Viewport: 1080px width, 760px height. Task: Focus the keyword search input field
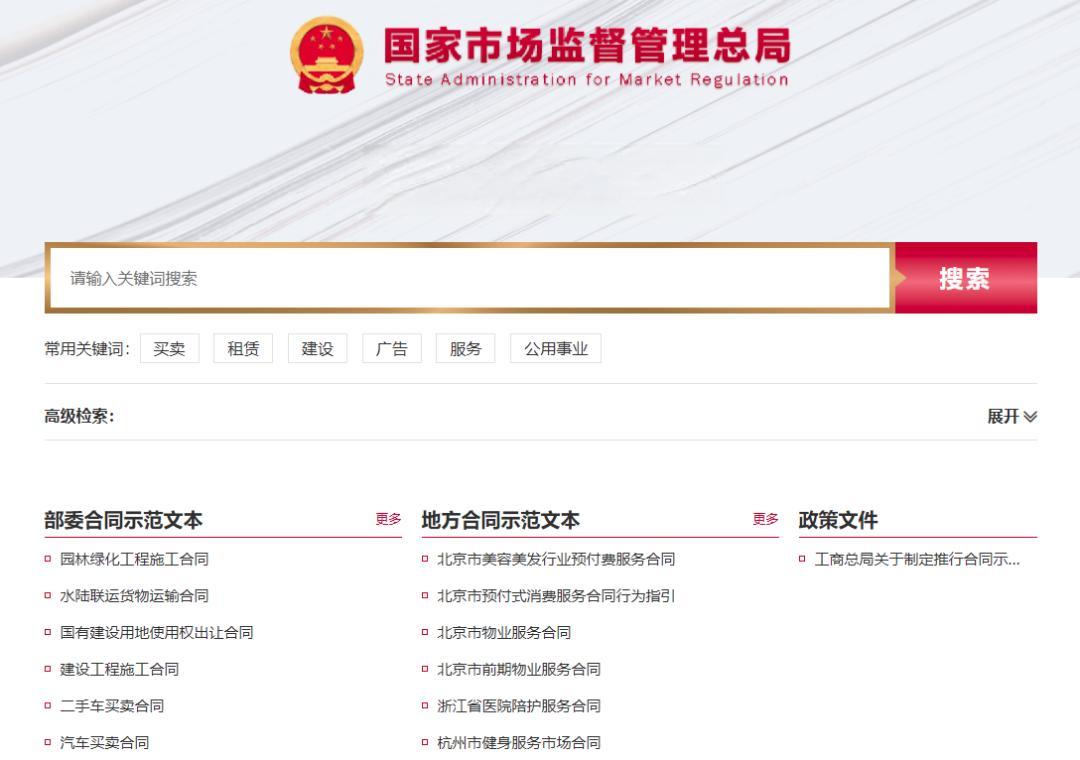click(470, 278)
